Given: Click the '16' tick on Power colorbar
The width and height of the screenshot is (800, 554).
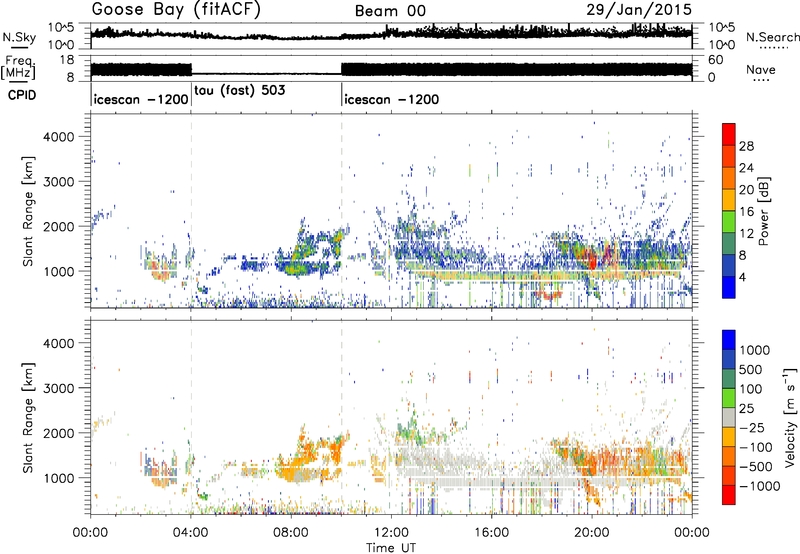Looking at the screenshot, I should (746, 212).
